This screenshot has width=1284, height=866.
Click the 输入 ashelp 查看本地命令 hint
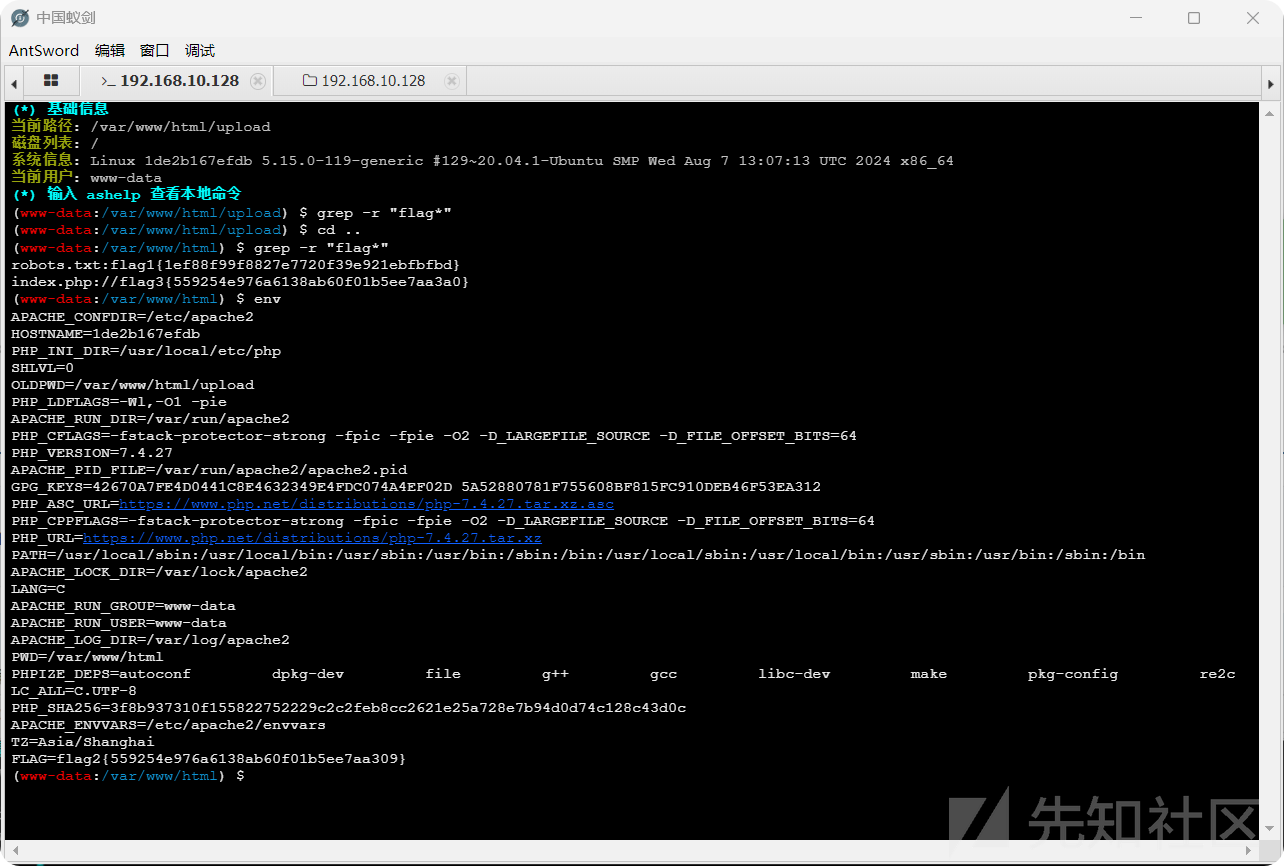coord(127,194)
